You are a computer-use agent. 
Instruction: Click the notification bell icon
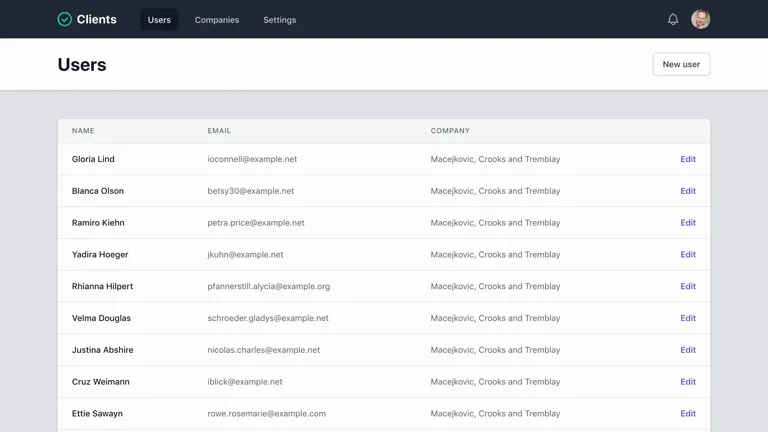coord(673,20)
